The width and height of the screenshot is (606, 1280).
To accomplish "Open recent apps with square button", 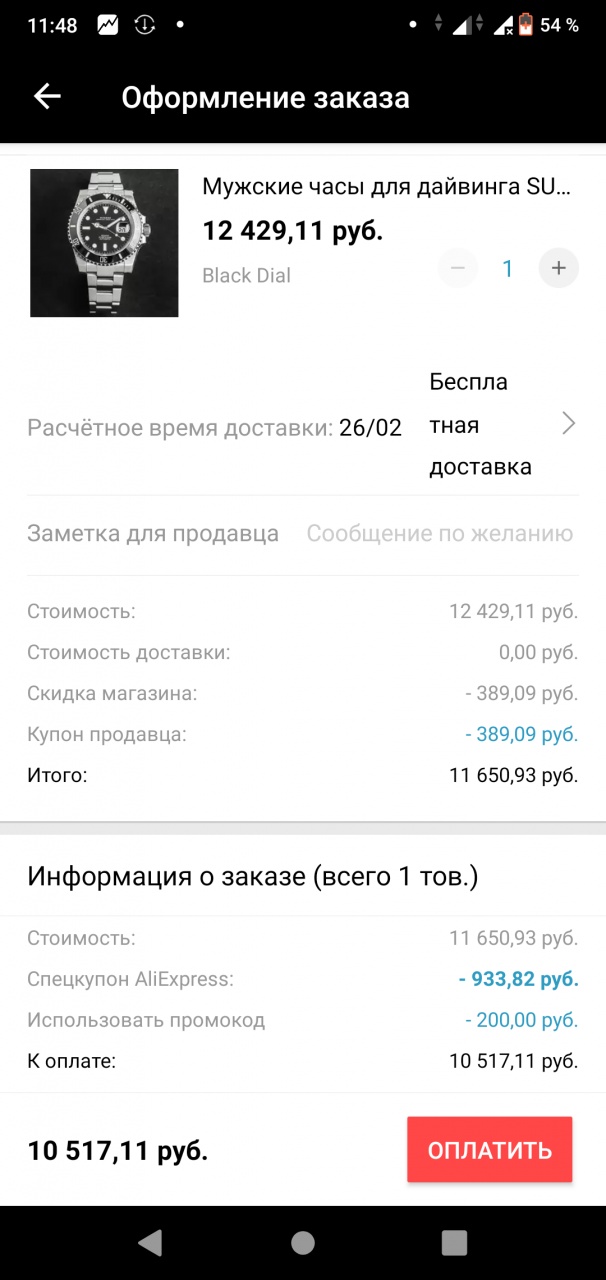I will (x=454, y=1242).
